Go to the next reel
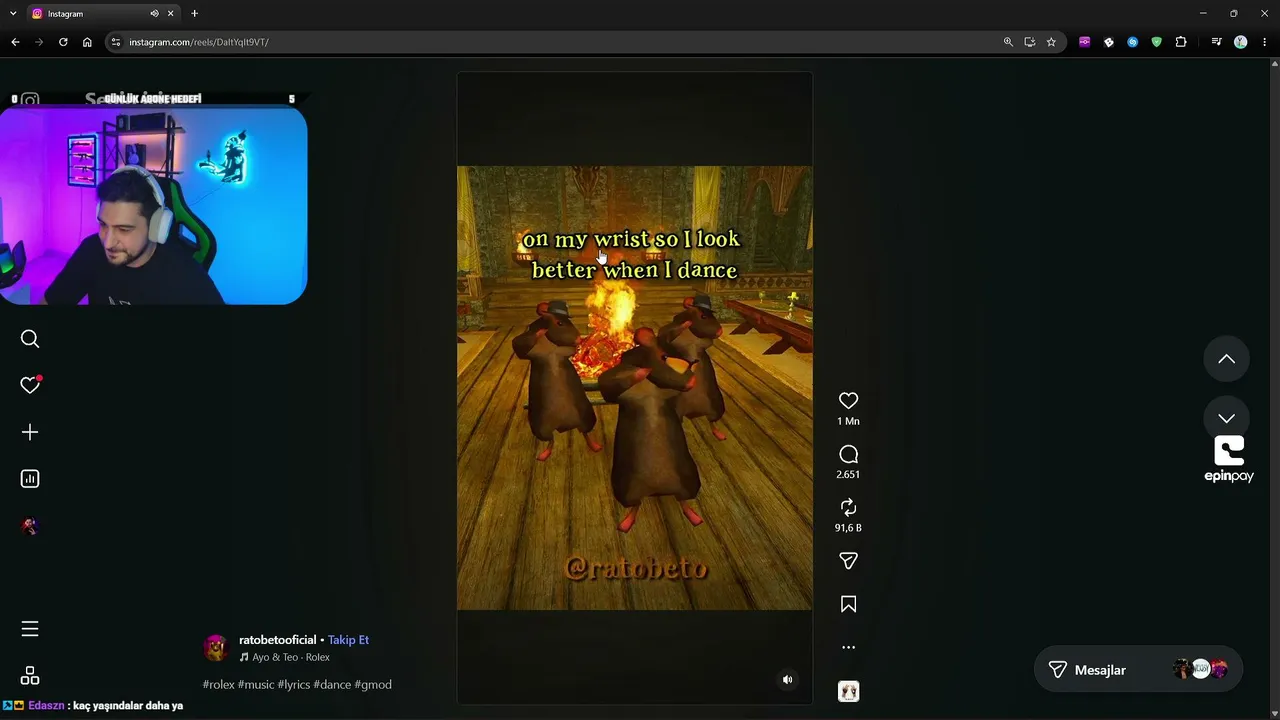Viewport: 1280px width, 720px height. pos(1226,418)
